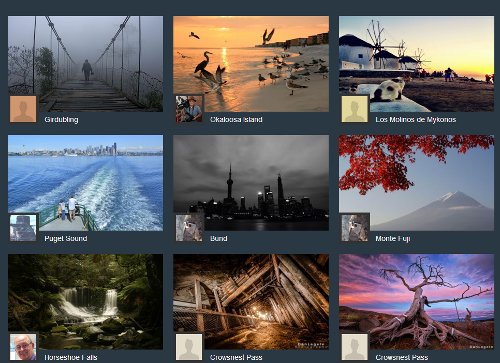Open the black-and-white Bund skyline photo

coord(251,183)
